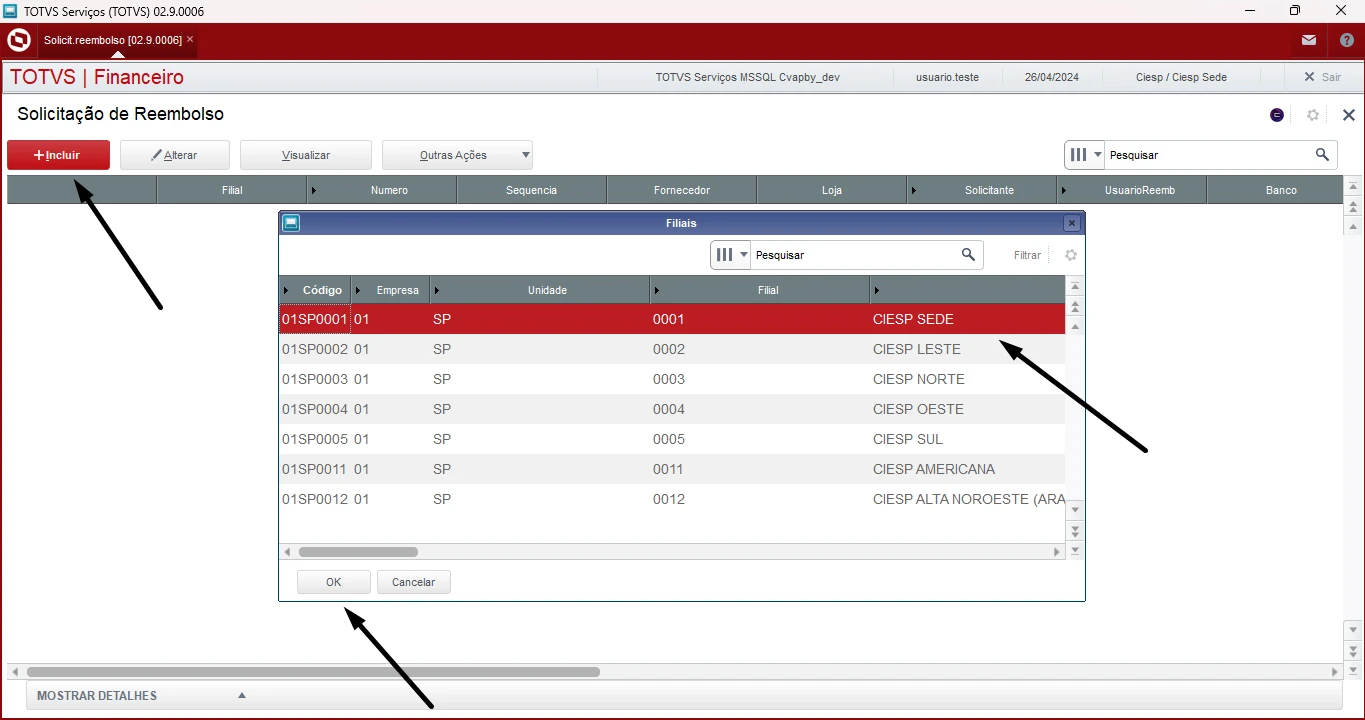
Task: Click the search magnifier in Filiais dialog
Action: click(968, 255)
